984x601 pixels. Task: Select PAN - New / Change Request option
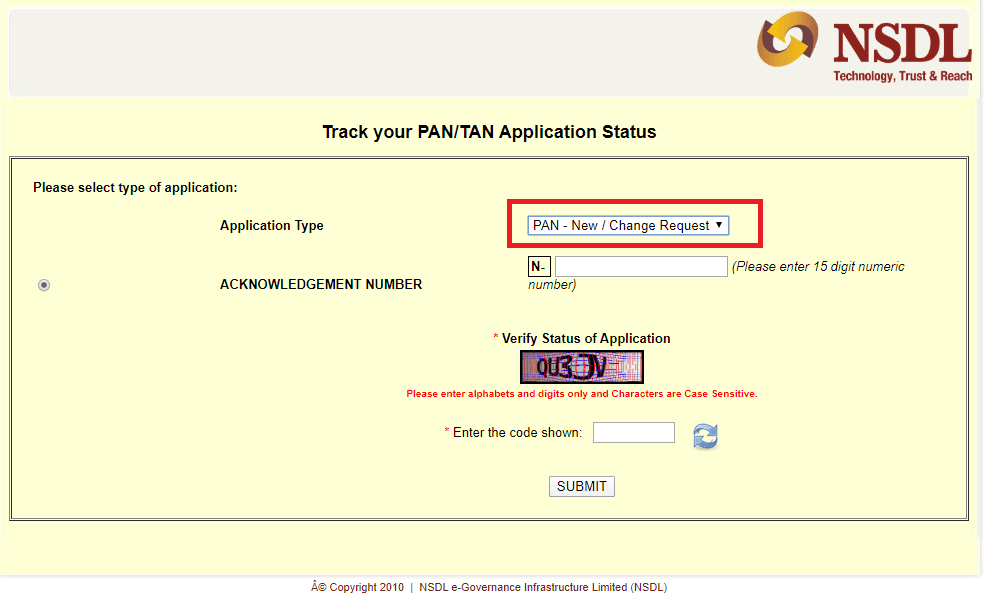pos(627,225)
